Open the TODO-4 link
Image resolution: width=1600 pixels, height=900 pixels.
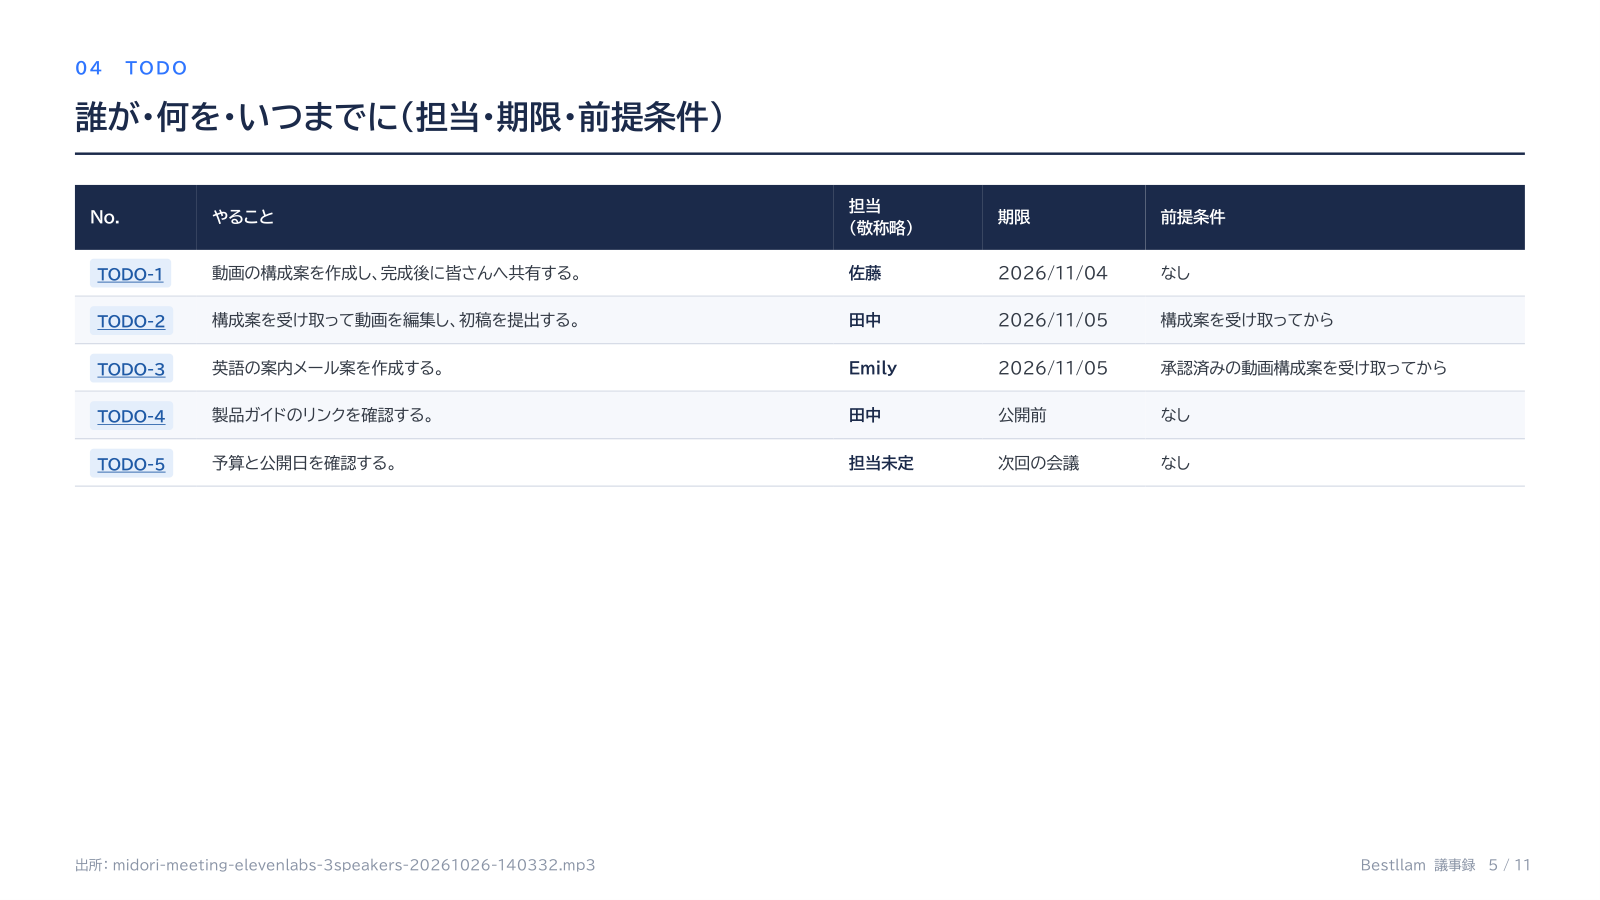point(131,416)
